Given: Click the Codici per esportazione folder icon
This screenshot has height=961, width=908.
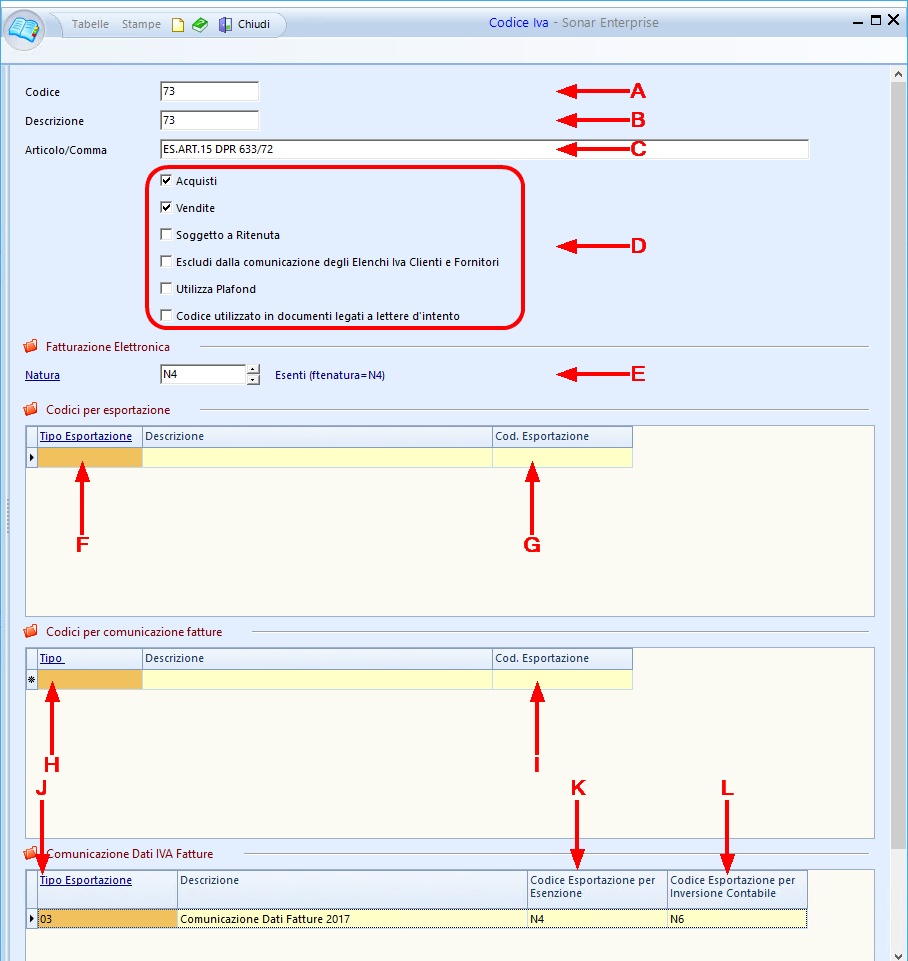Looking at the screenshot, I should pos(31,410).
